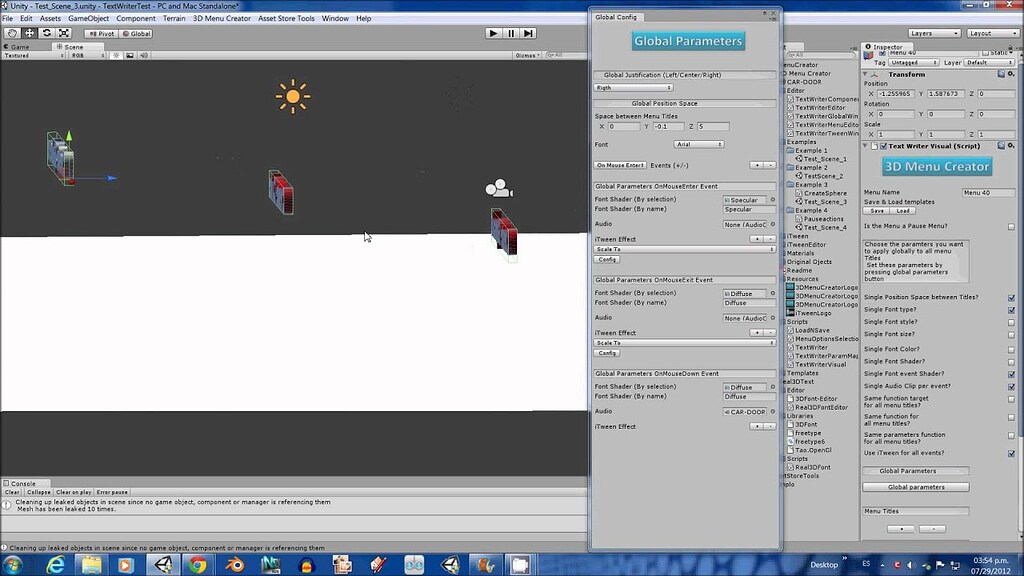Select the Scale tool
This screenshot has width=1024, height=576.
63,33
